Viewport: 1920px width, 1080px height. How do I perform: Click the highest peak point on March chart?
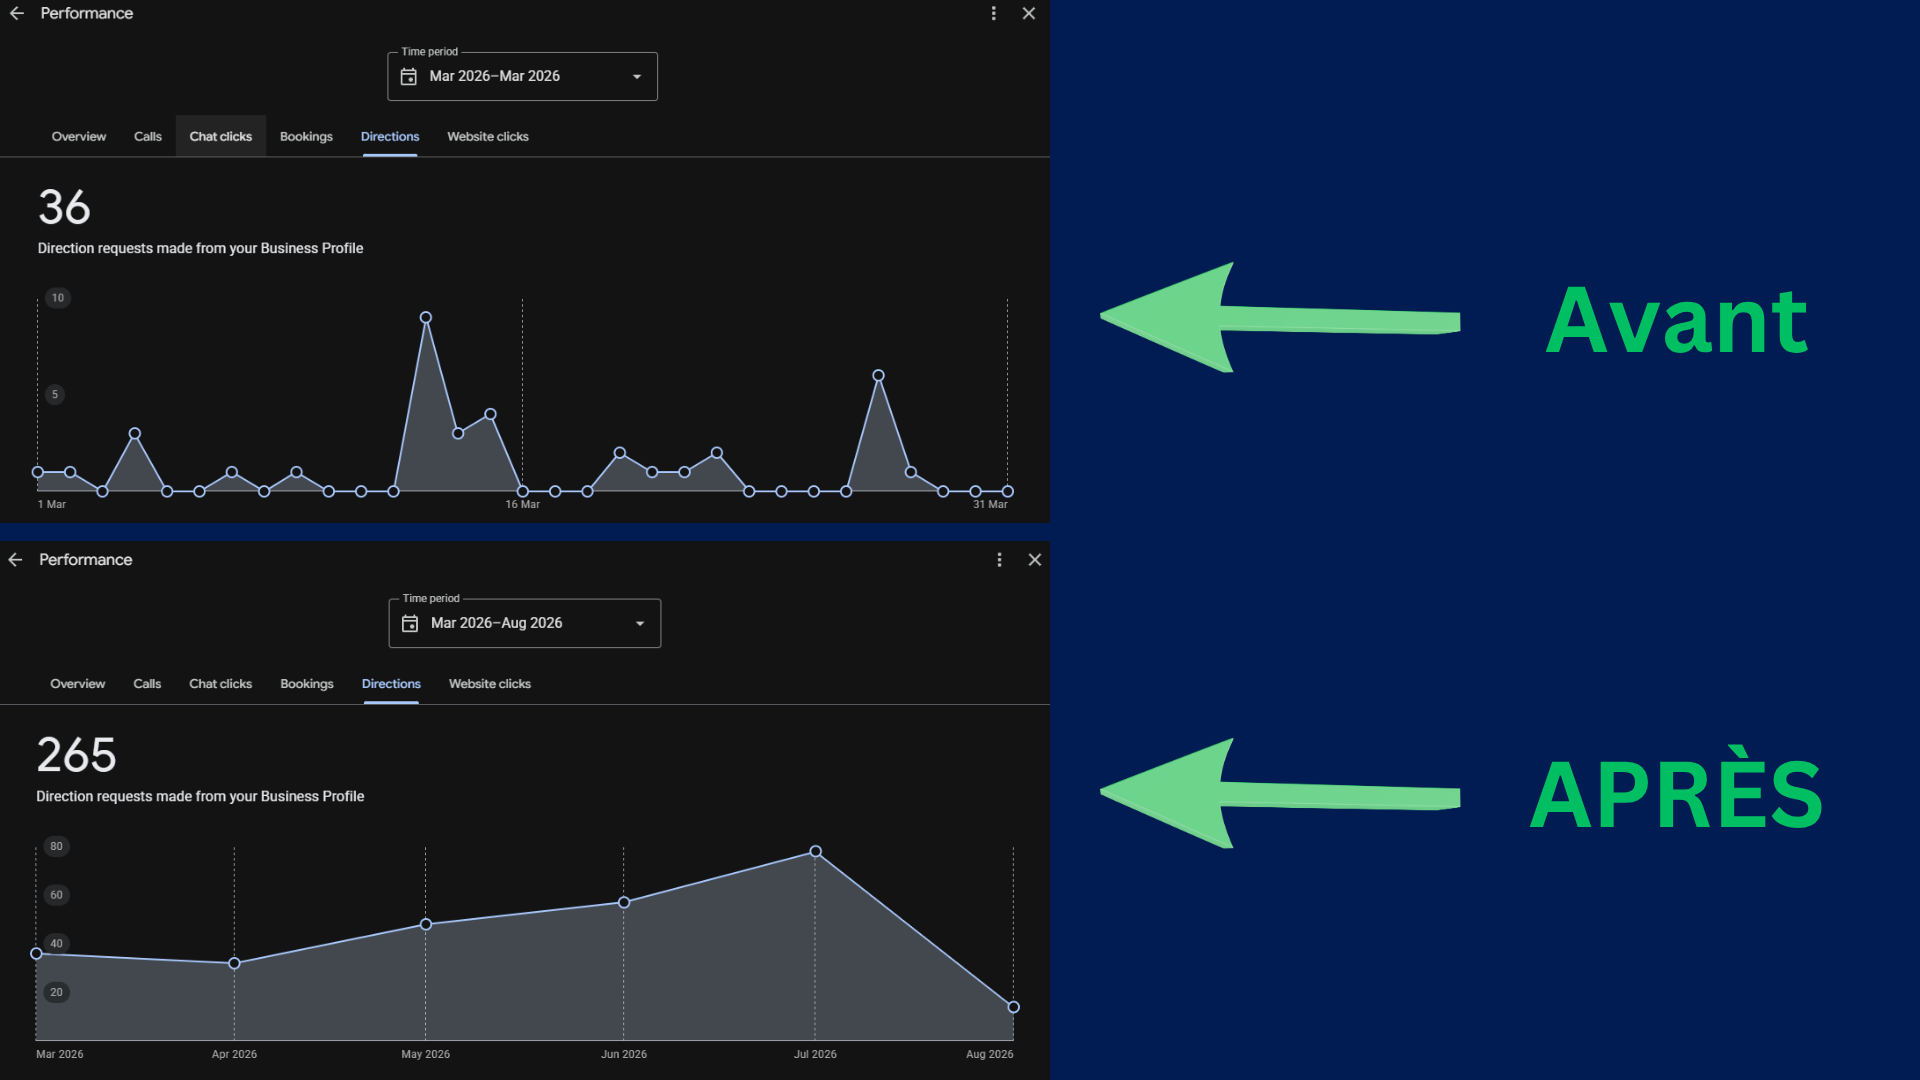pyautogui.click(x=426, y=317)
